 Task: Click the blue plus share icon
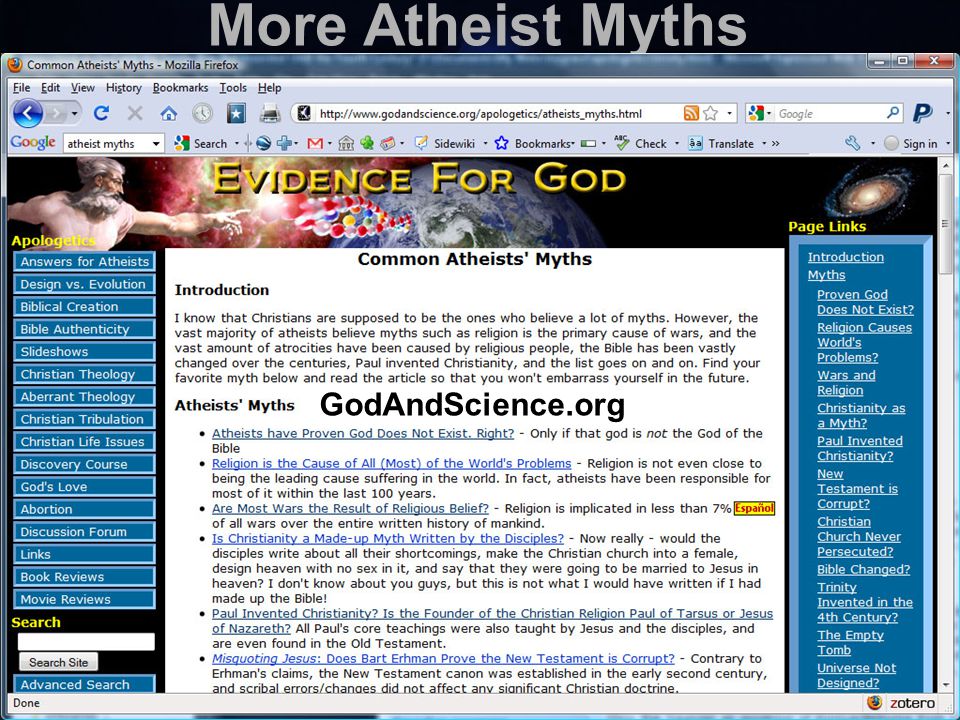(x=284, y=143)
